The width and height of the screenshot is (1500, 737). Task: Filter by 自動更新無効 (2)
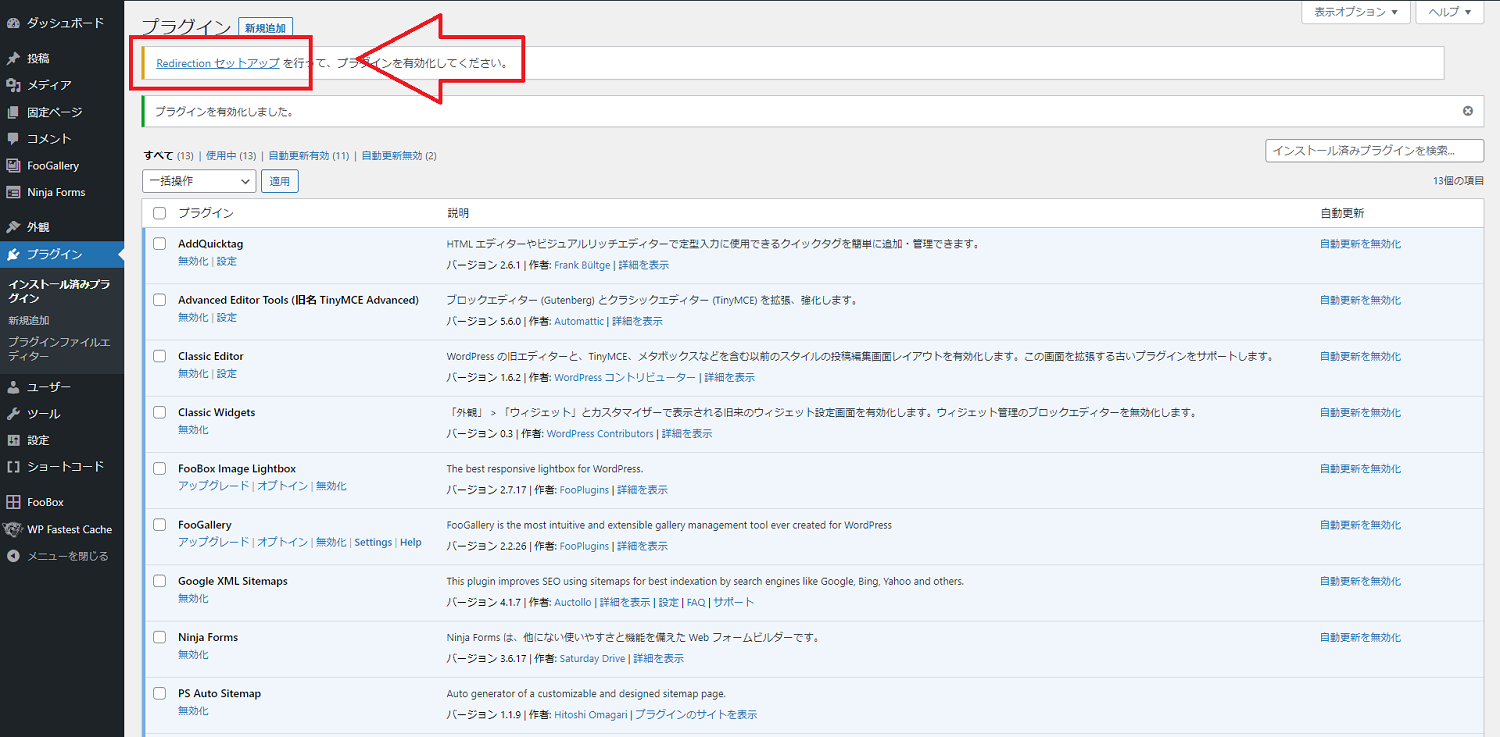pos(399,156)
